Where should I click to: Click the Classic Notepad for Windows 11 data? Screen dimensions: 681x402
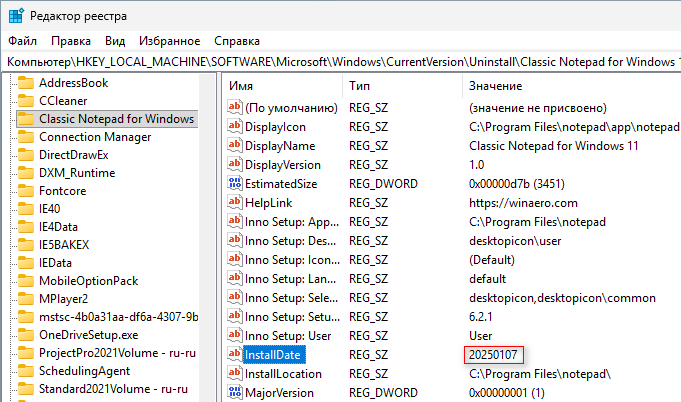tap(553, 146)
